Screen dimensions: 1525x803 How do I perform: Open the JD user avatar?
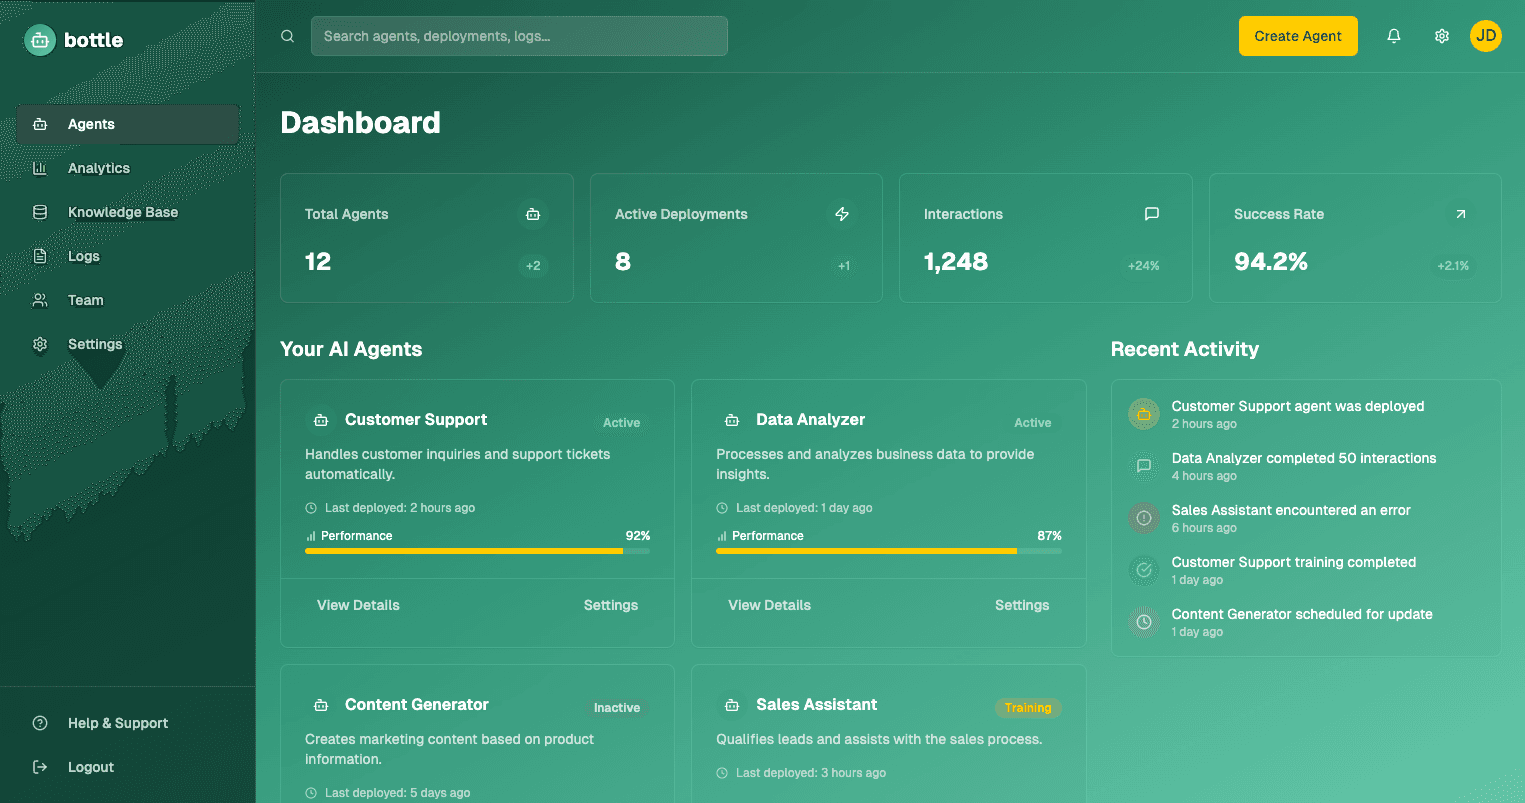(1486, 36)
